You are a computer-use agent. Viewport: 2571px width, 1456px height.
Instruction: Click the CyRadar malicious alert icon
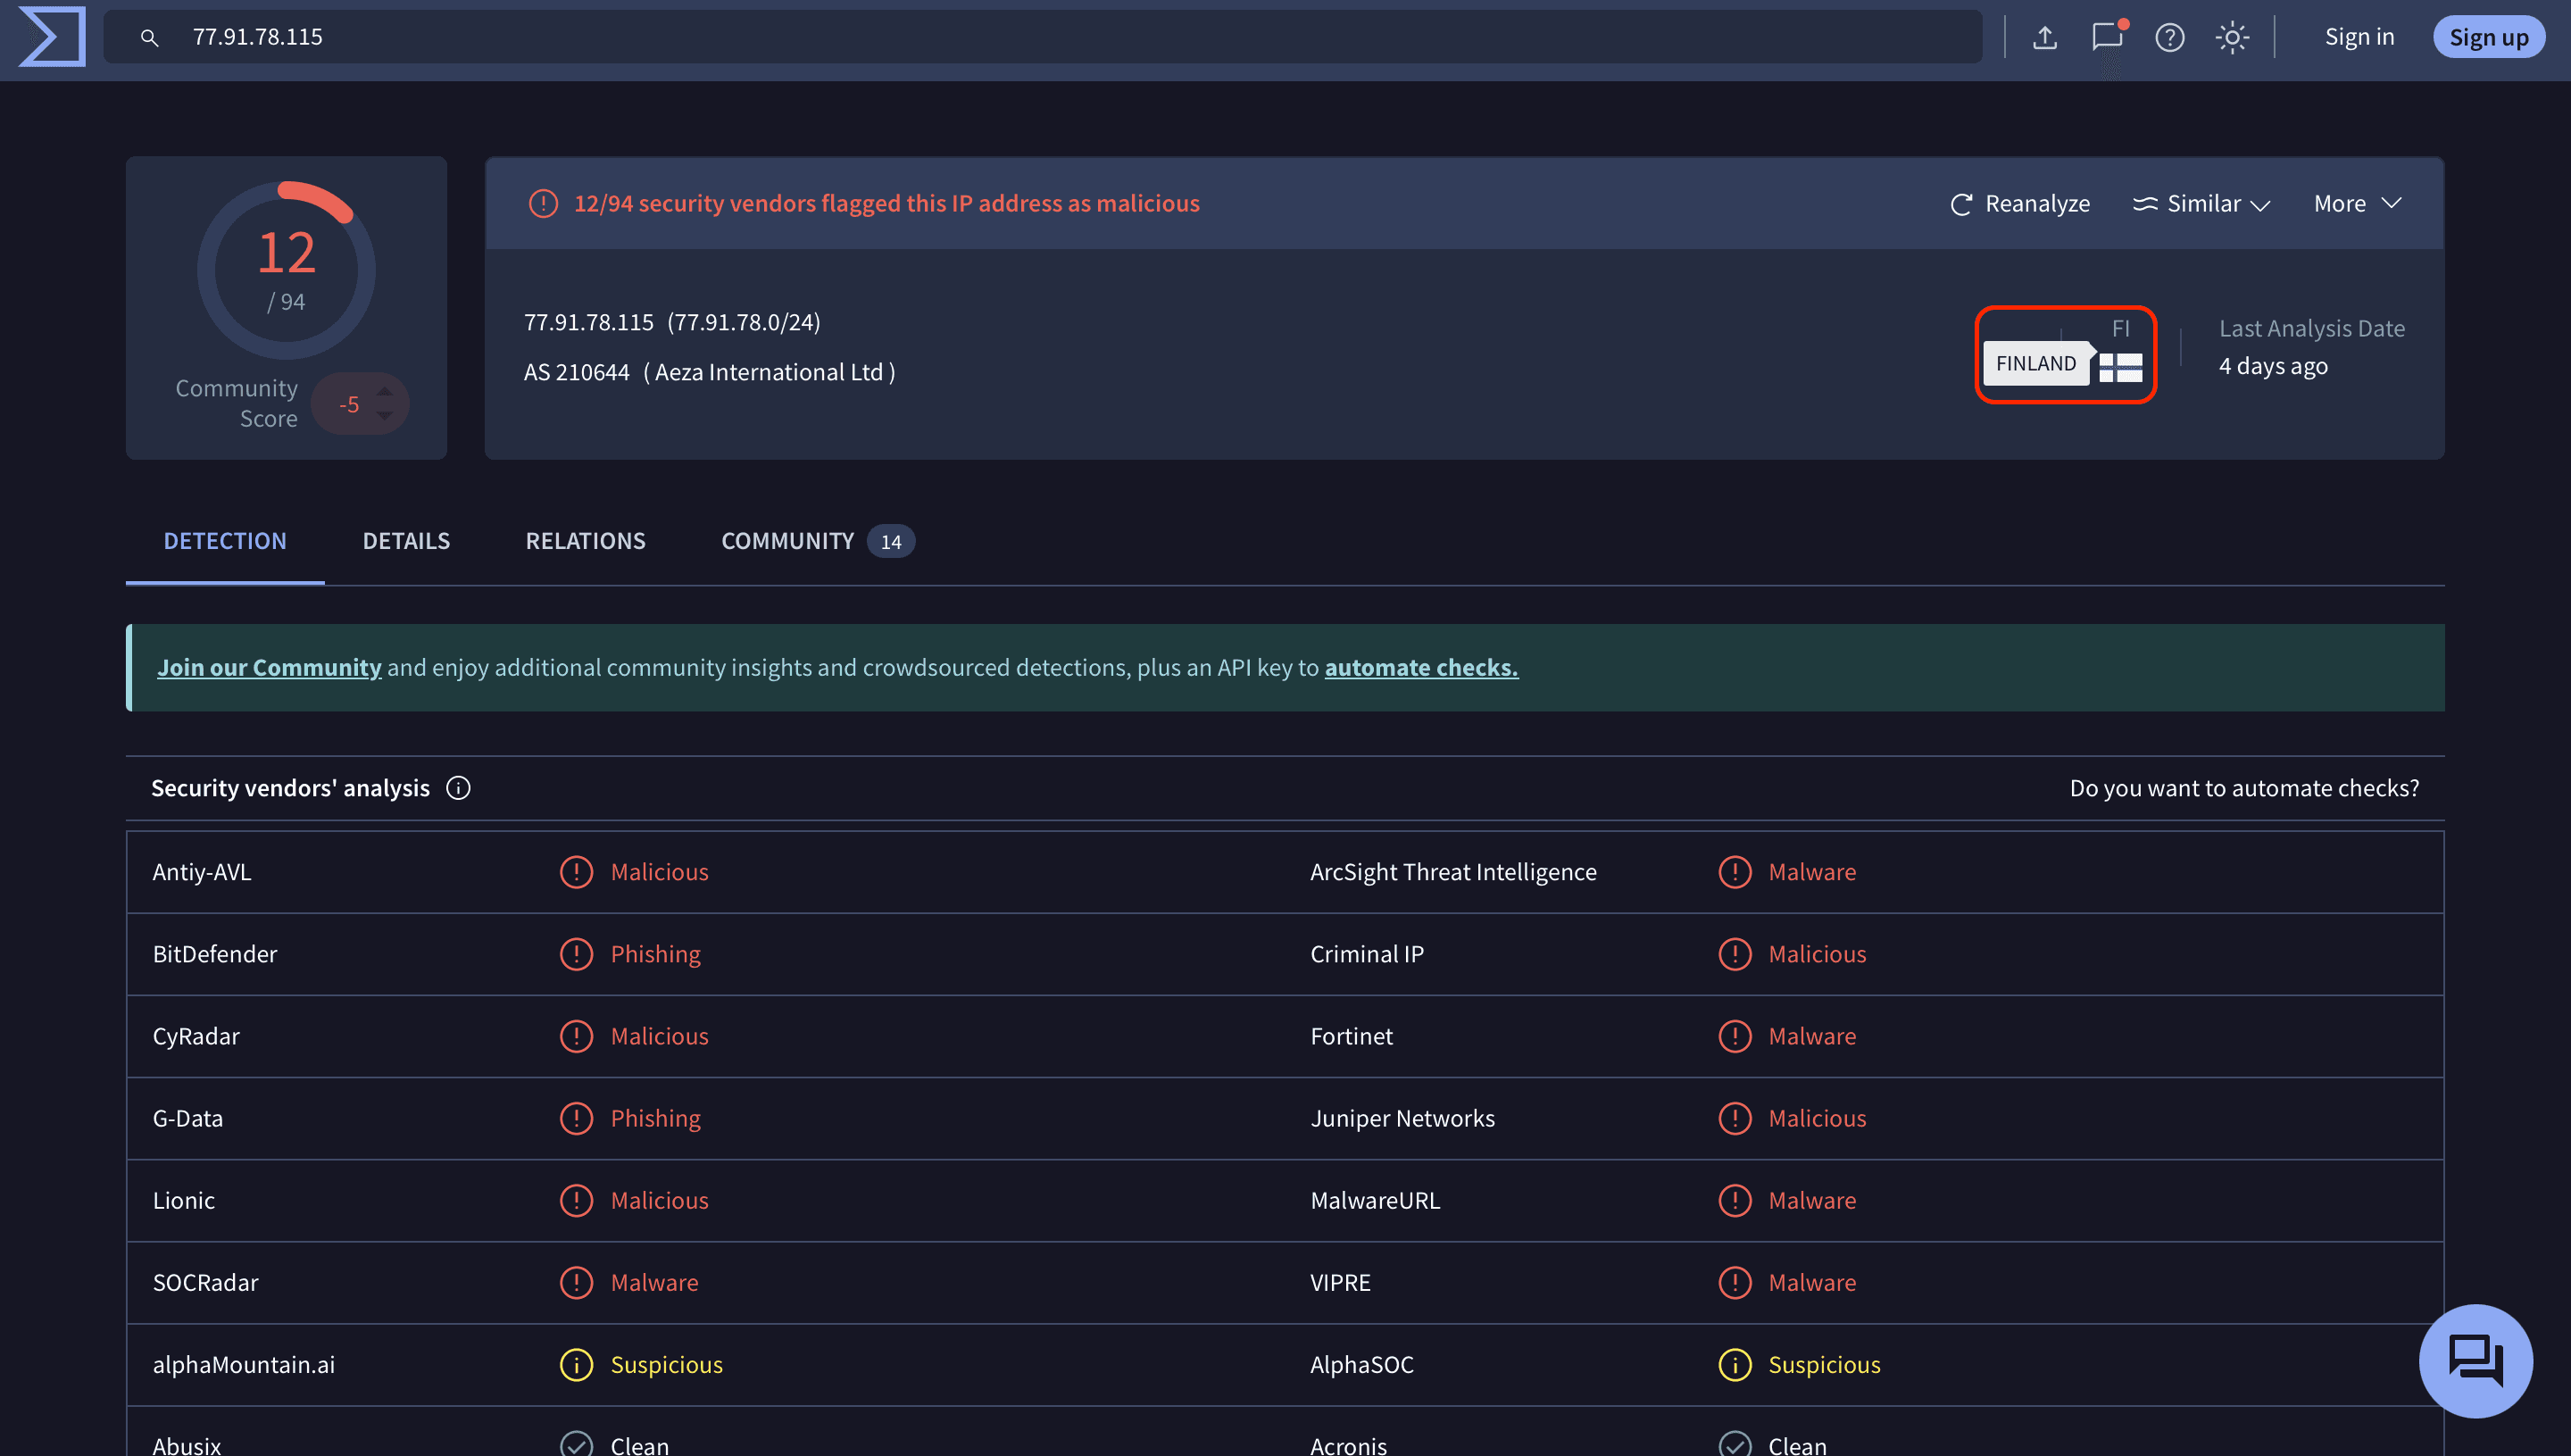[x=576, y=1036]
